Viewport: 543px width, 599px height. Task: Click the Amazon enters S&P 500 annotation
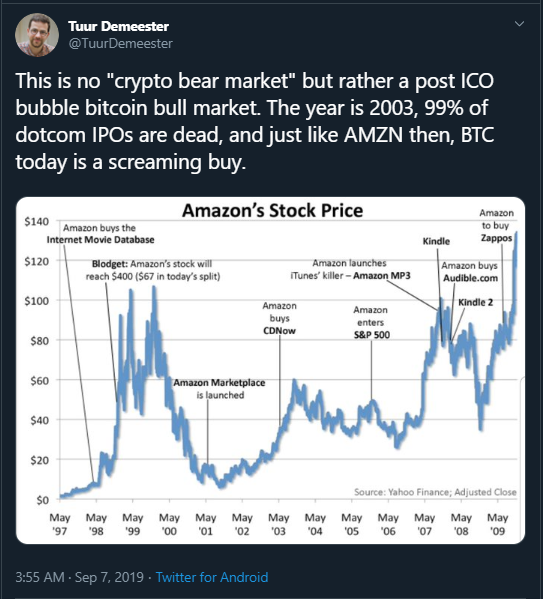coord(371,322)
